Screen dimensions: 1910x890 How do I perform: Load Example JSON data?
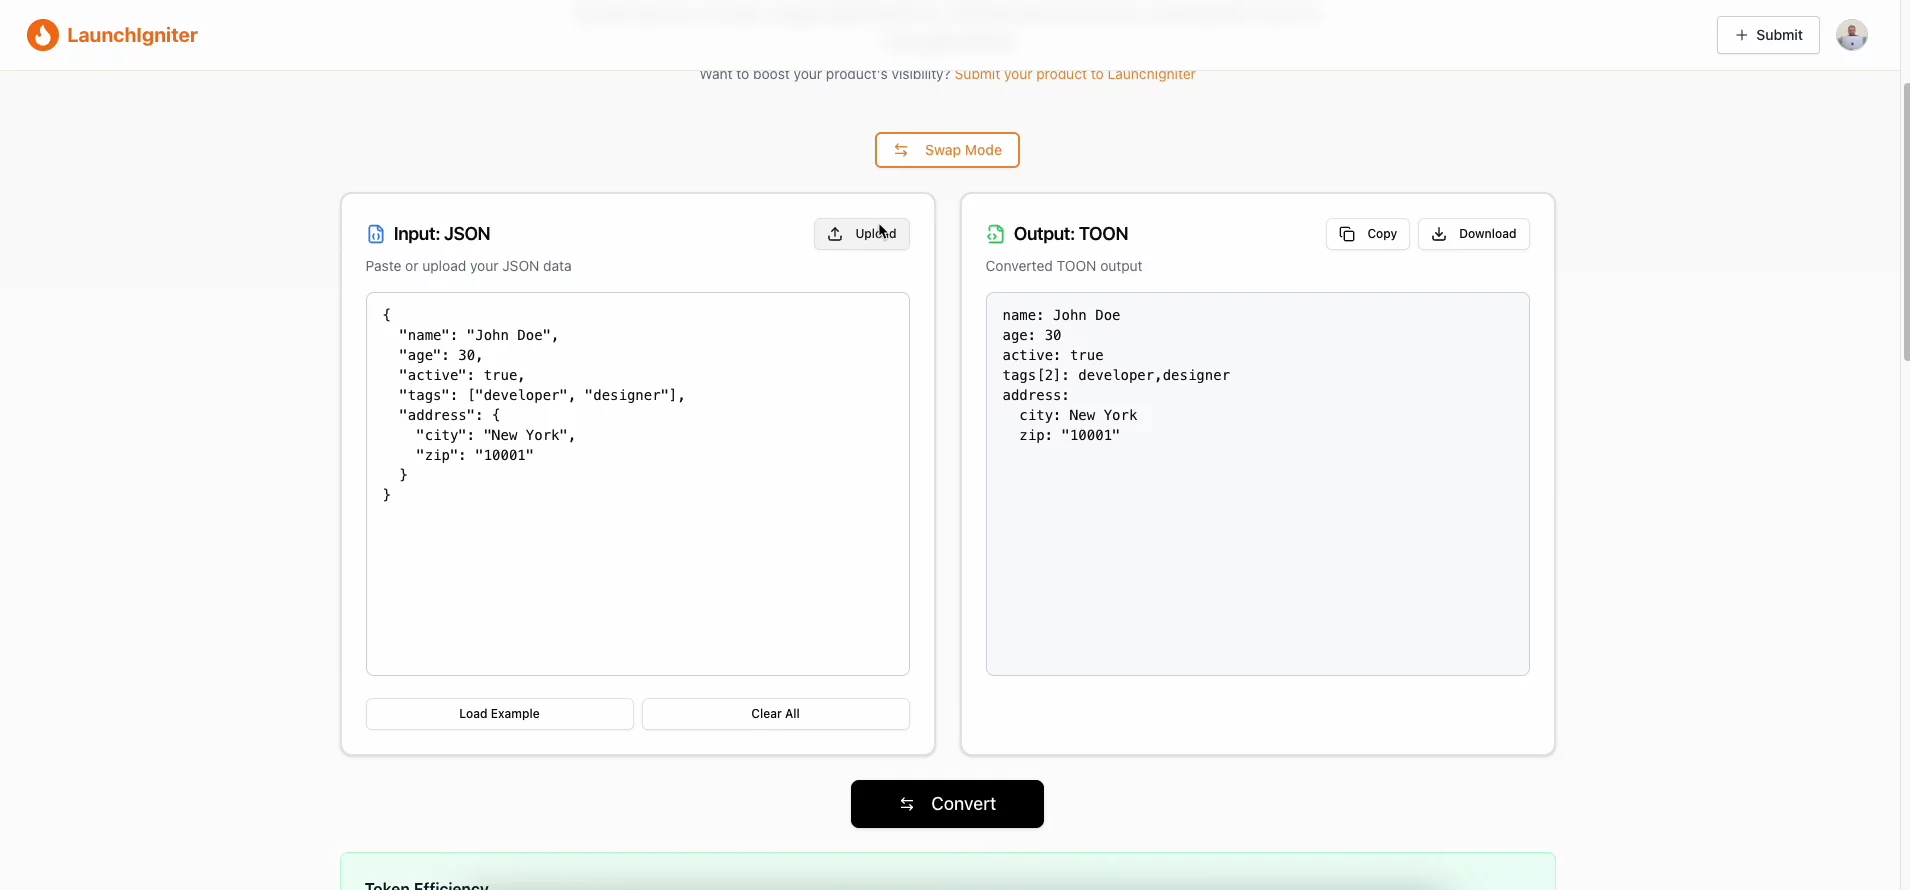pos(500,714)
